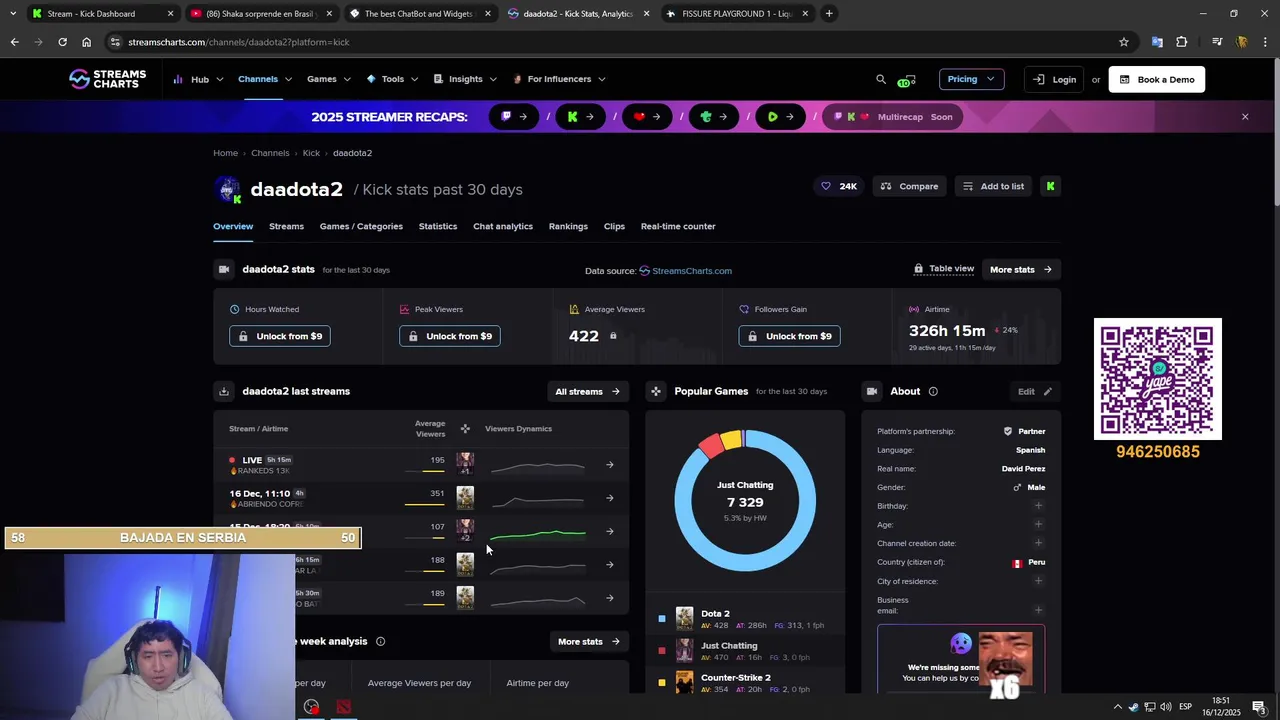The width and height of the screenshot is (1280, 720).
Task: Open the YouTube streamer recap pill
Action: (x=648, y=117)
